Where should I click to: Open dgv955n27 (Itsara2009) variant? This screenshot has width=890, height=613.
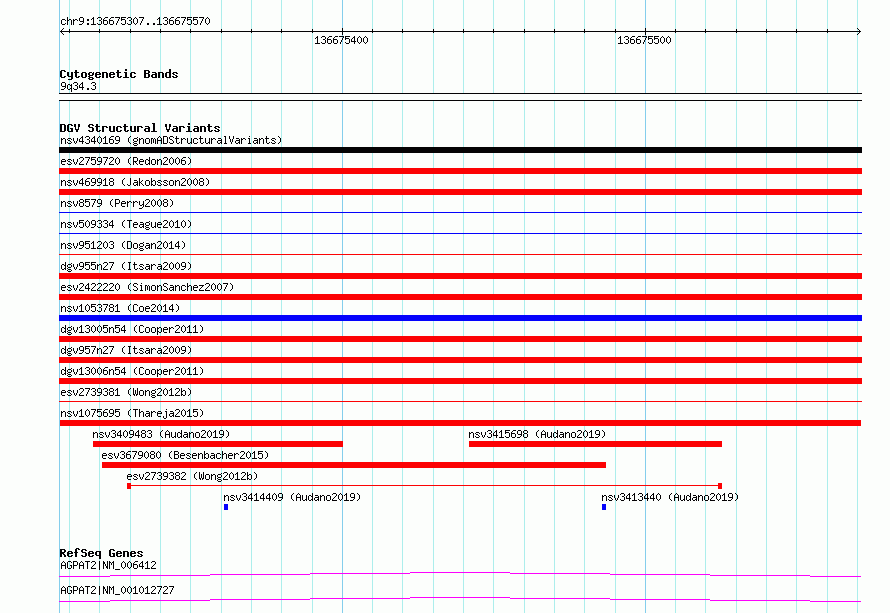coord(126,266)
